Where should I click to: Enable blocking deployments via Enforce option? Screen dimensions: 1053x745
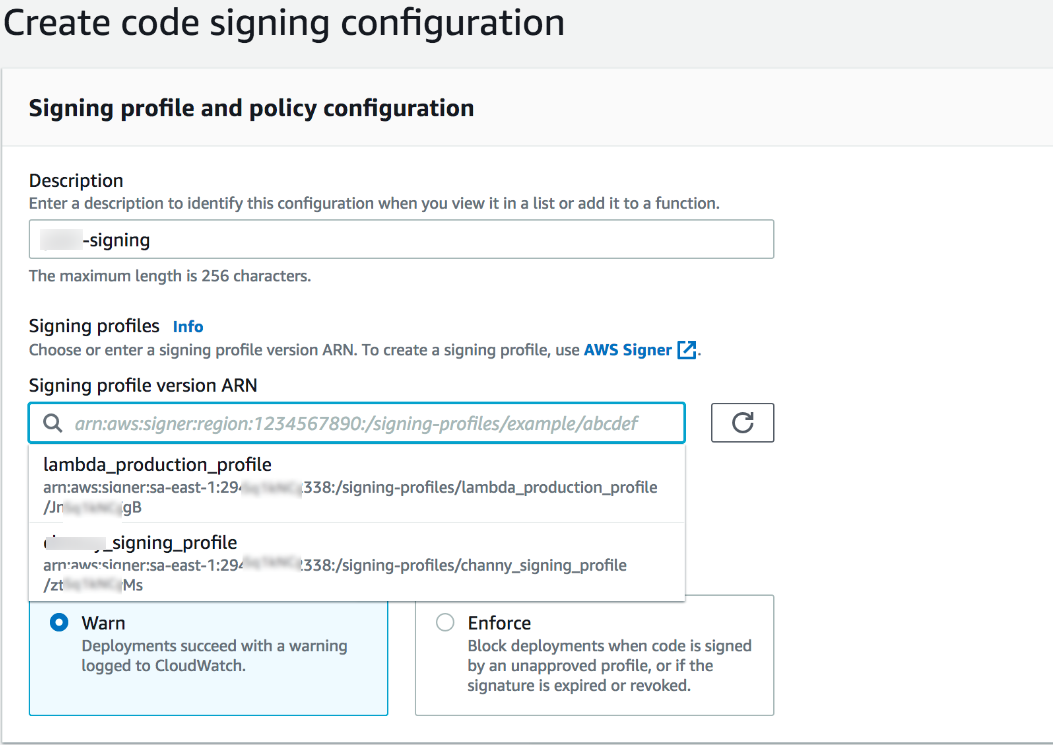443,622
